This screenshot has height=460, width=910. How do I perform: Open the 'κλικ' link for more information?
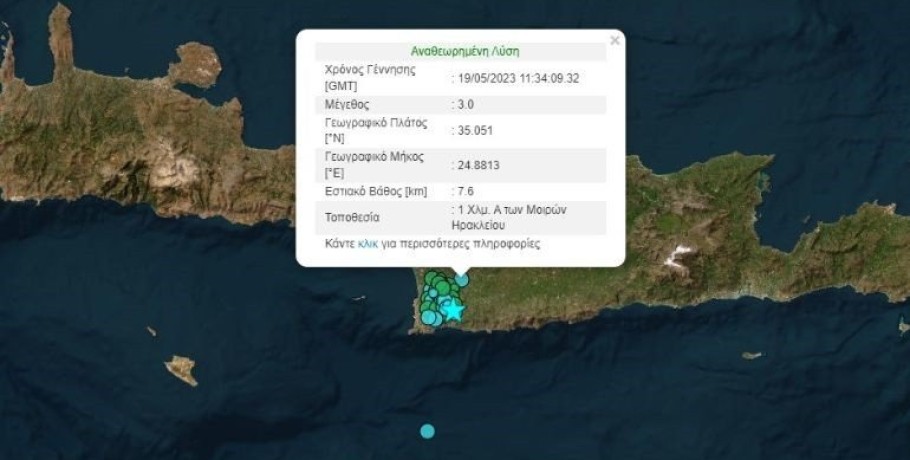pyautogui.click(x=367, y=244)
